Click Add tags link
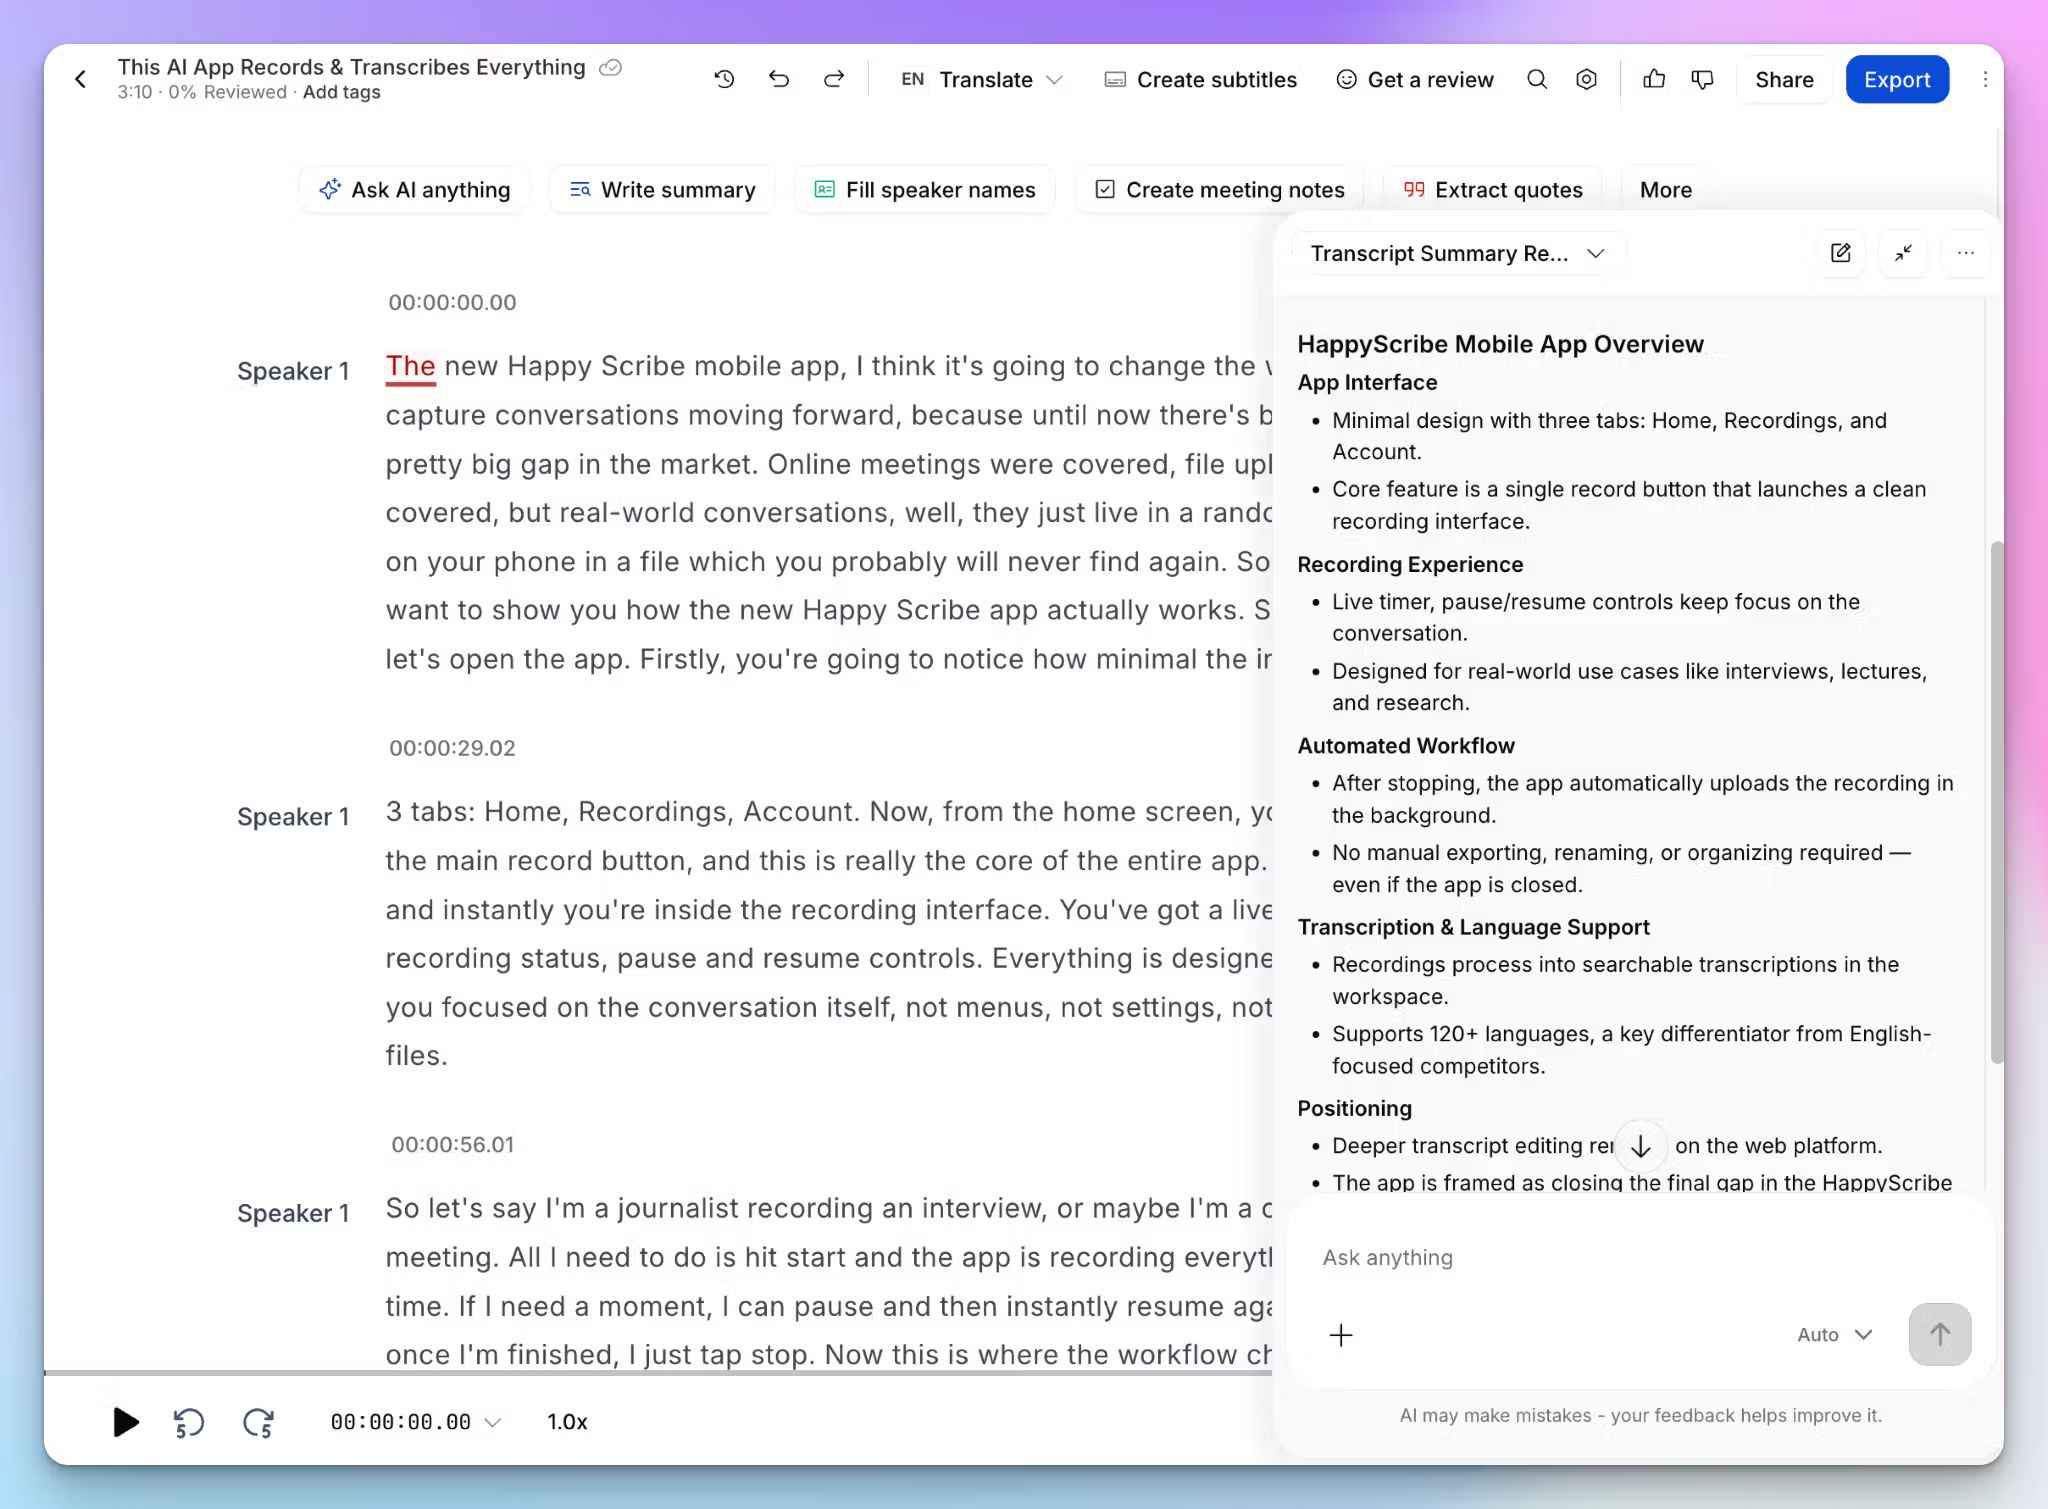This screenshot has height=1509, width=2048. (x=341, y=92)
